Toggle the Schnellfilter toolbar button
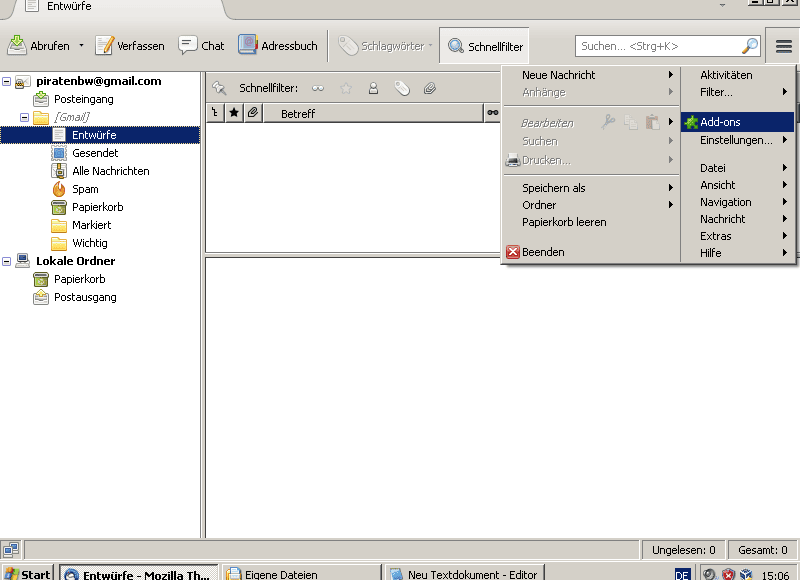This screenshot has width=800, height=580. point(485,46)
